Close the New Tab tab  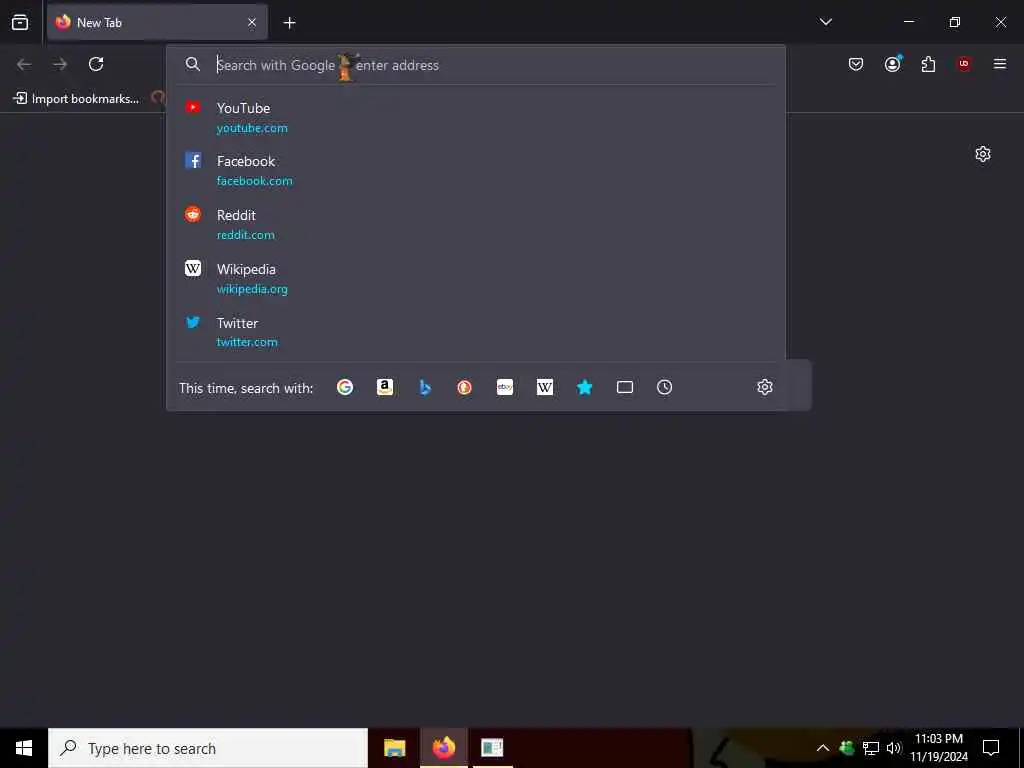252,22
